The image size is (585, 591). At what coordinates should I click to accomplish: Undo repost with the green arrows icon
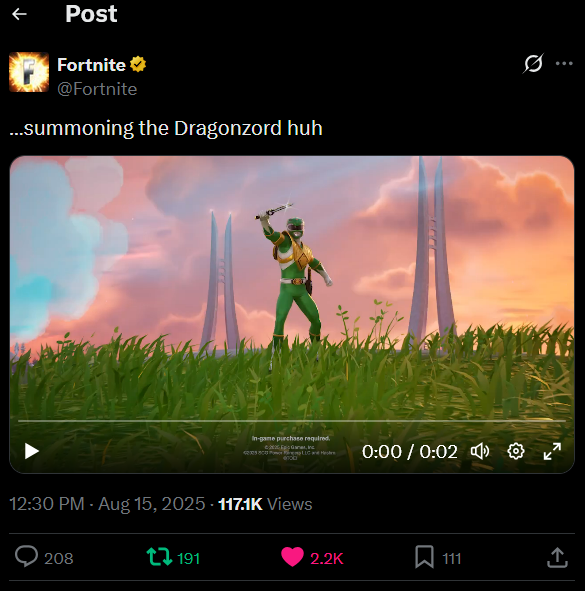tap(159, 557)
